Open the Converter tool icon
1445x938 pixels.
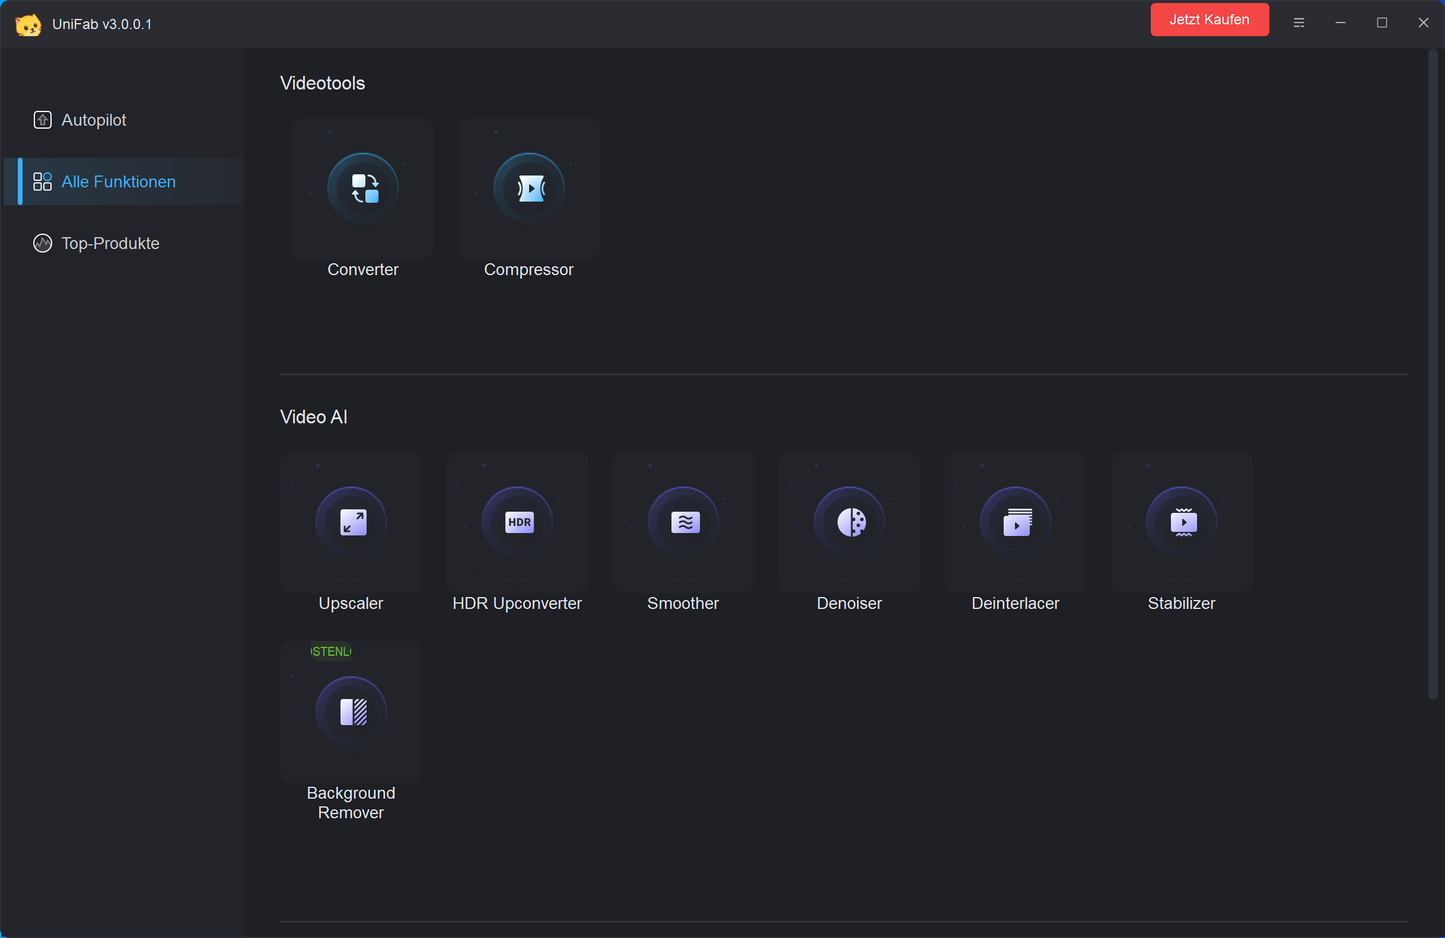tap(363, 188)
